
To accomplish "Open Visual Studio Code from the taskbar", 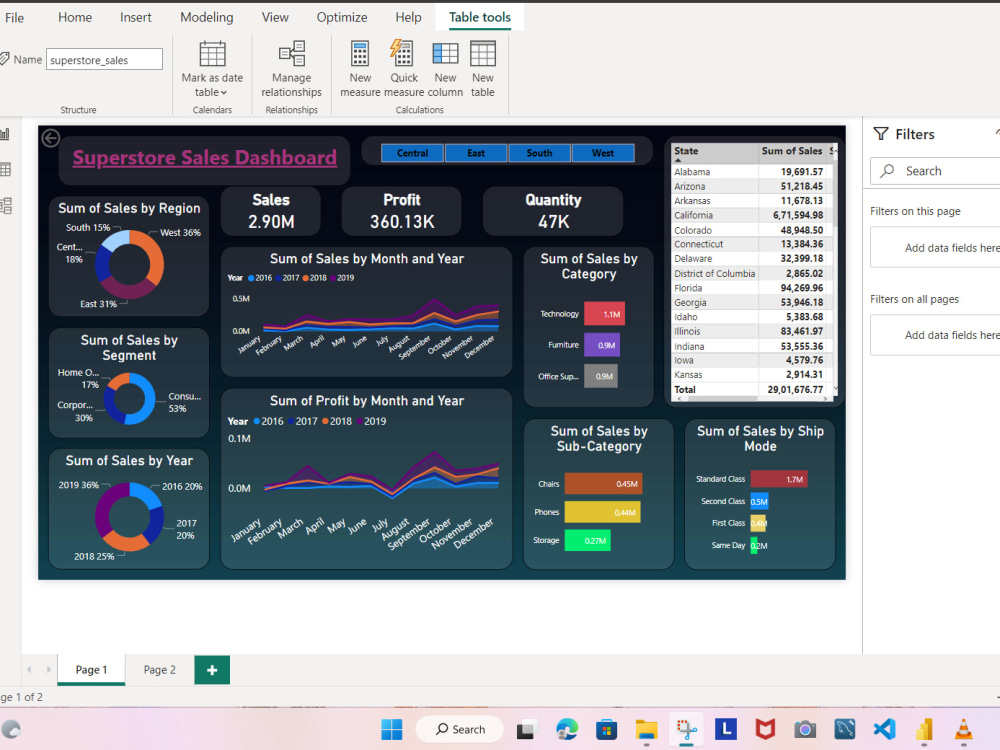I will 884,729.
